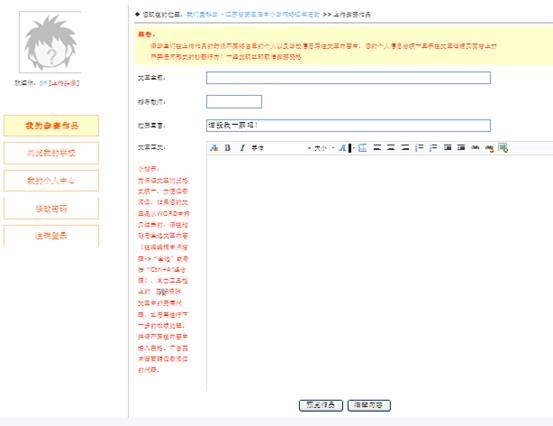The image size is (553, 426).
Task: Align text left in editor
Action: click(377, 147)
